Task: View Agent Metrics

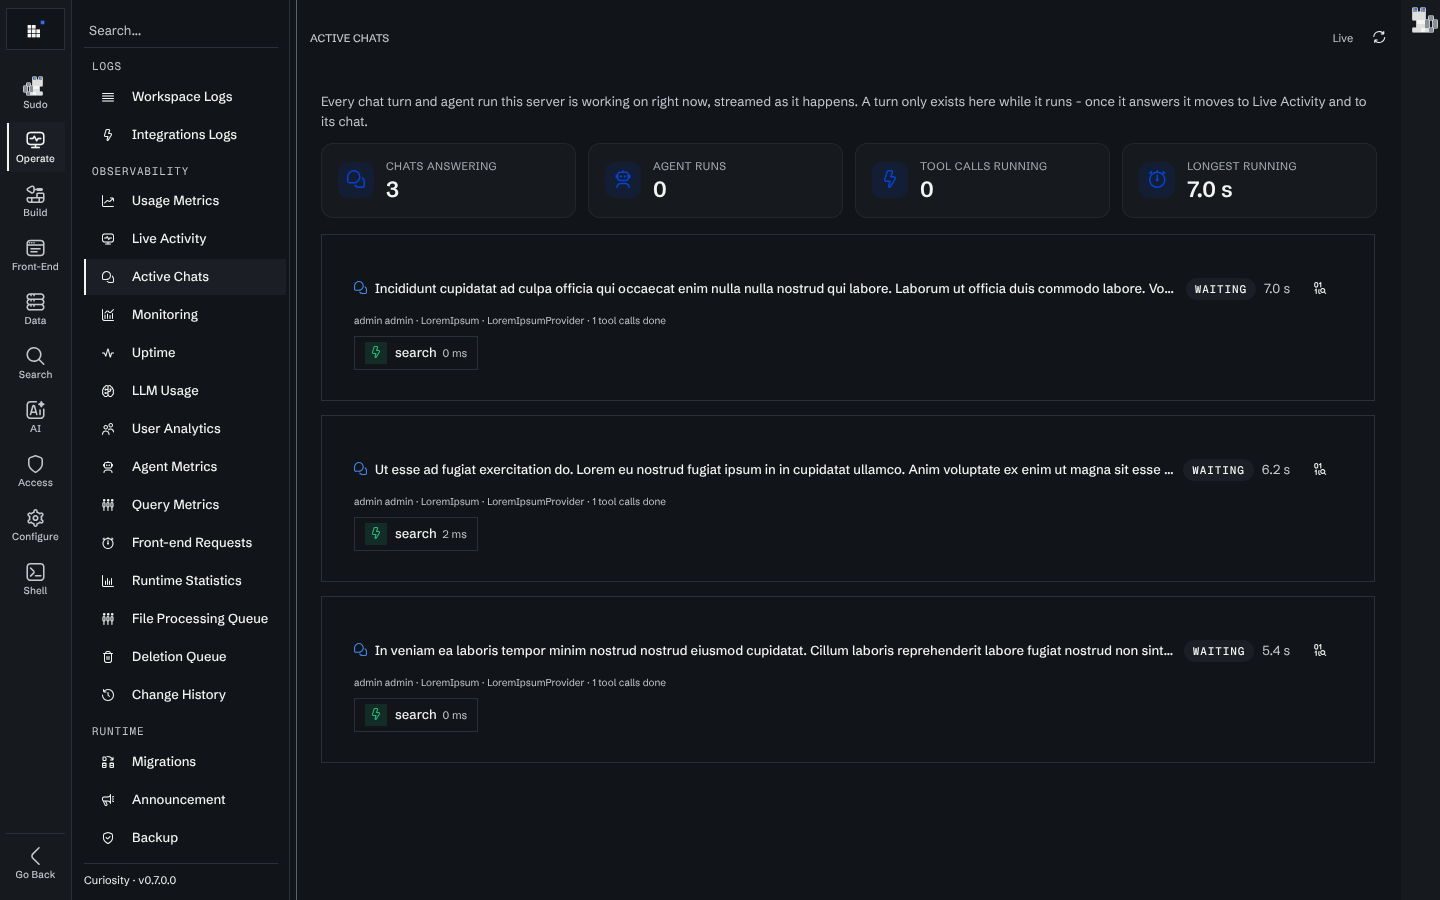Action: [x=185, y=467]
